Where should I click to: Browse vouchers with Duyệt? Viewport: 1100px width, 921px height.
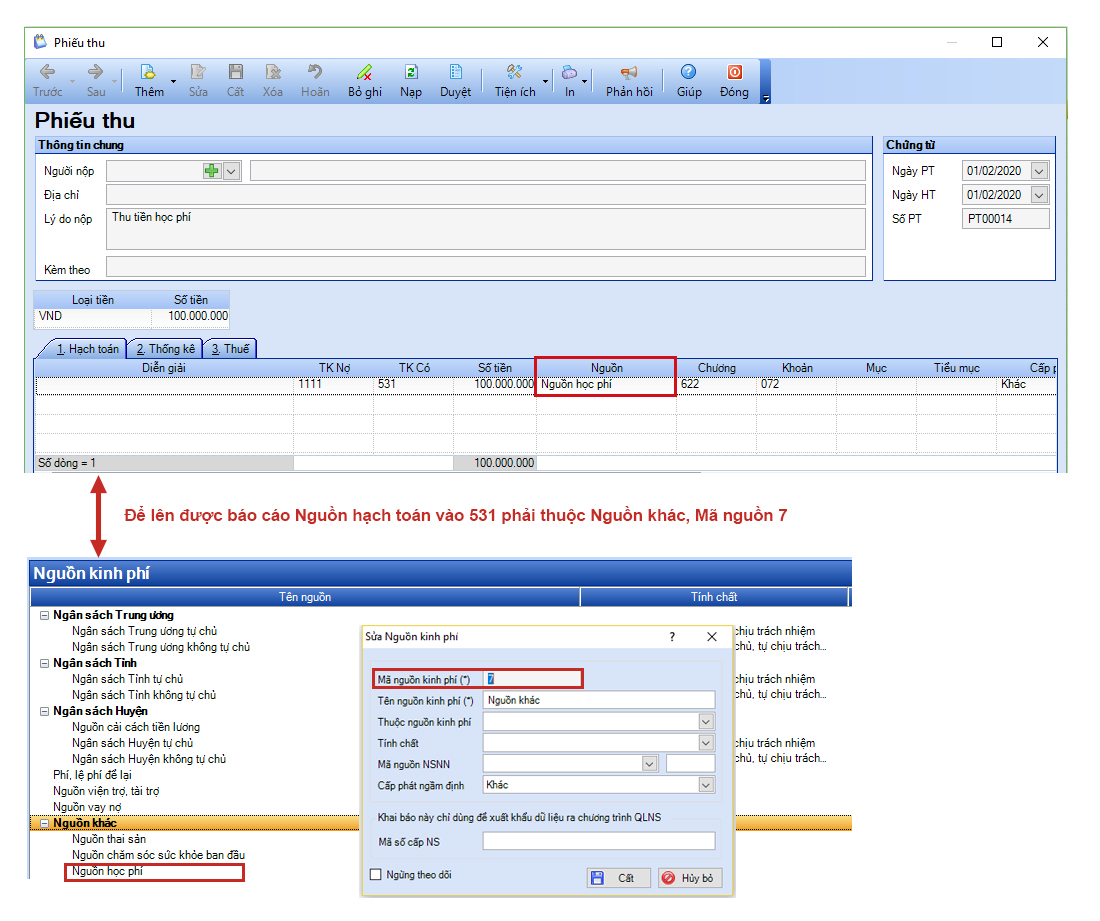point(455,81)
